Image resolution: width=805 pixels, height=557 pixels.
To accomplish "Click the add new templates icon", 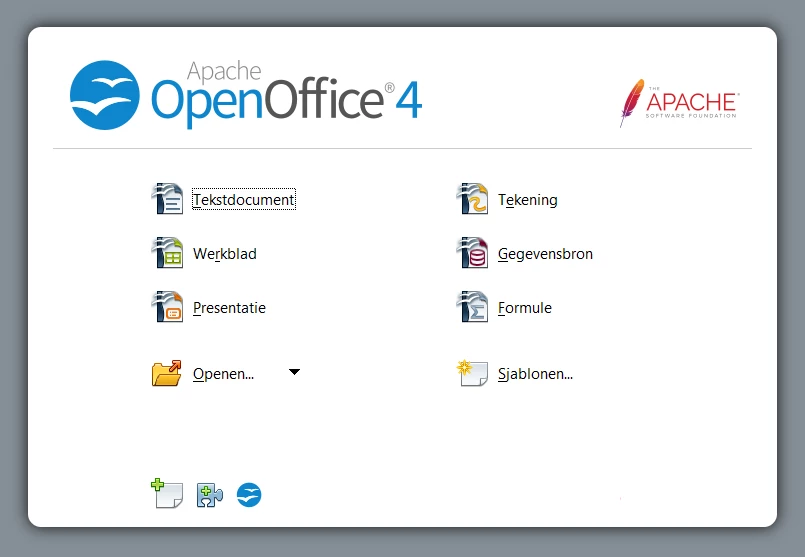I will pyautogui.click(x=167, y=493).
